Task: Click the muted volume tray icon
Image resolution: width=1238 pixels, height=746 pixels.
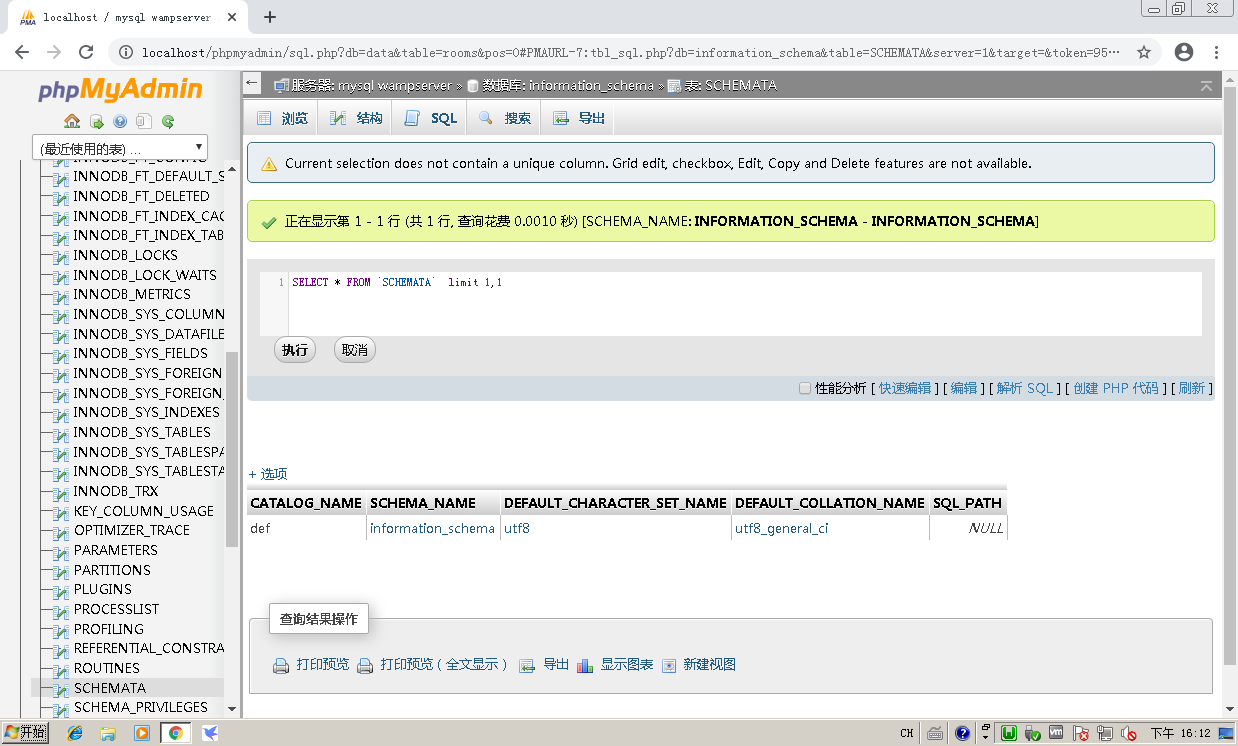Action: coord(1129,733)
